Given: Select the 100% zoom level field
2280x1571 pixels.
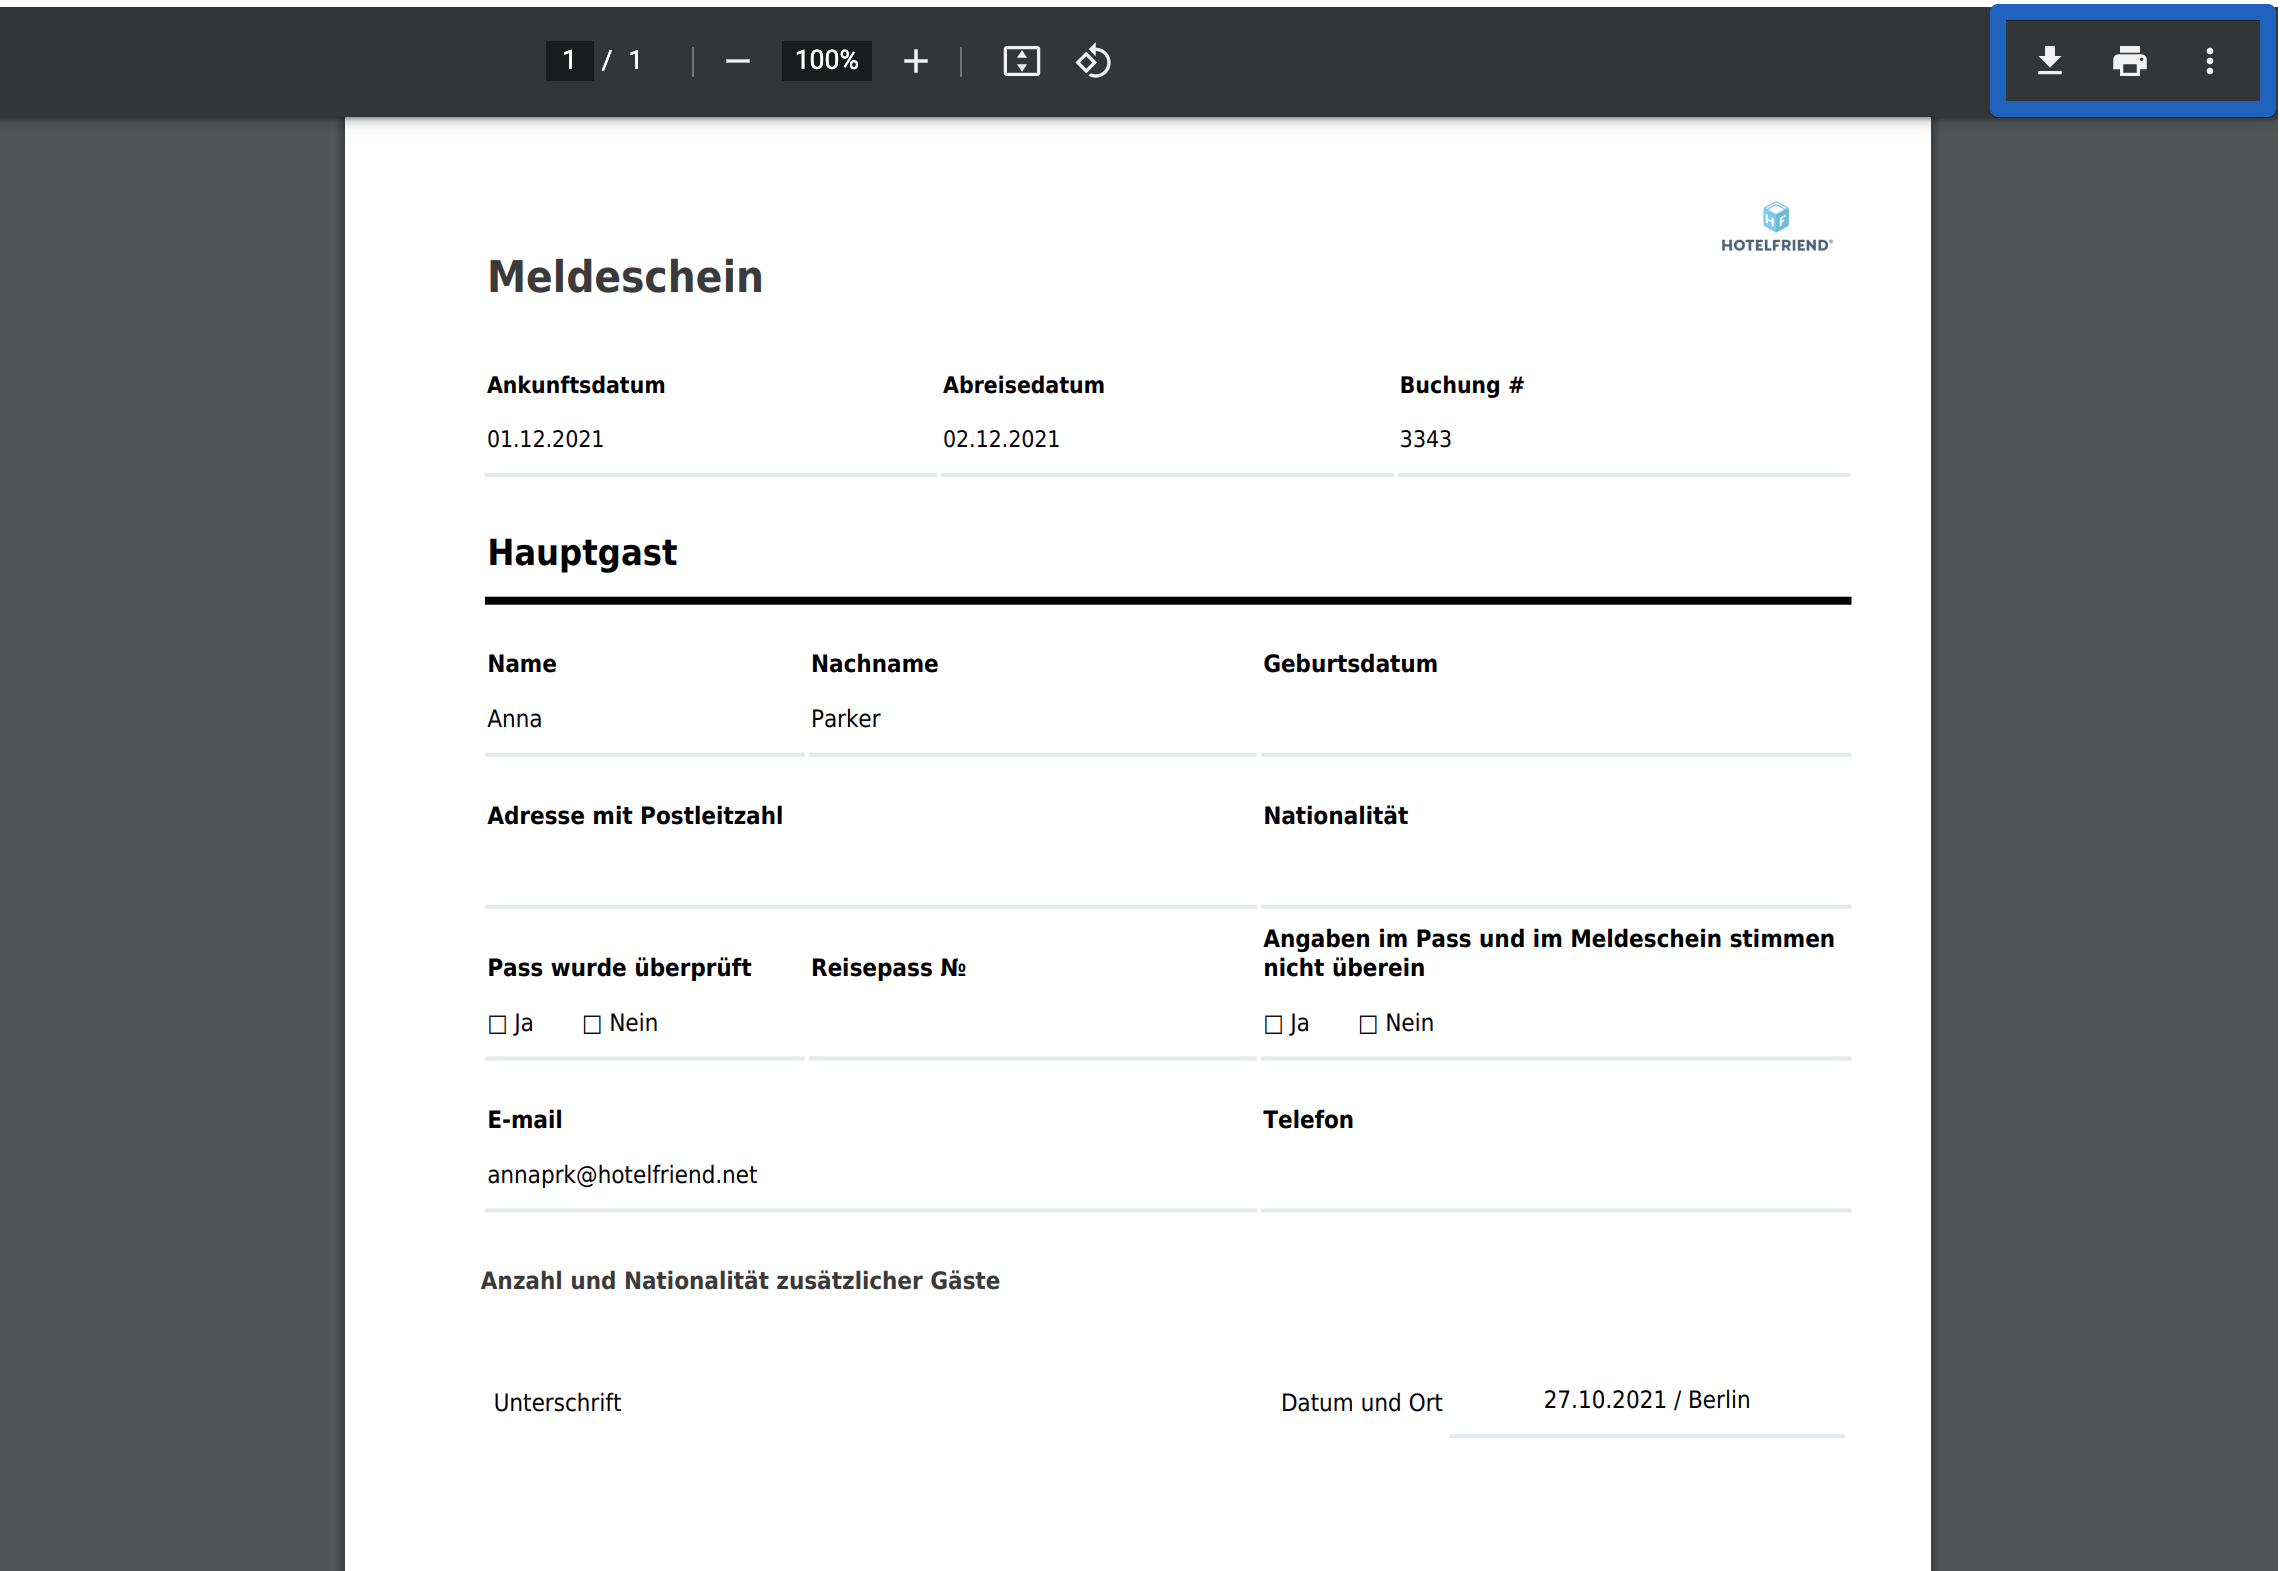Looking at the screenshot, I should [826, 61].
